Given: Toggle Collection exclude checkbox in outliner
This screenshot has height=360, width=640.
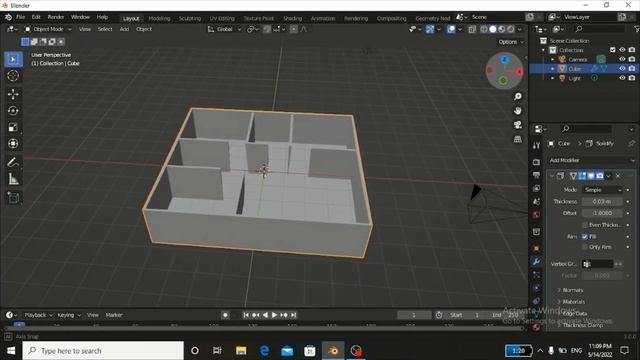Looking at the screenshot, I should (612, 50).
